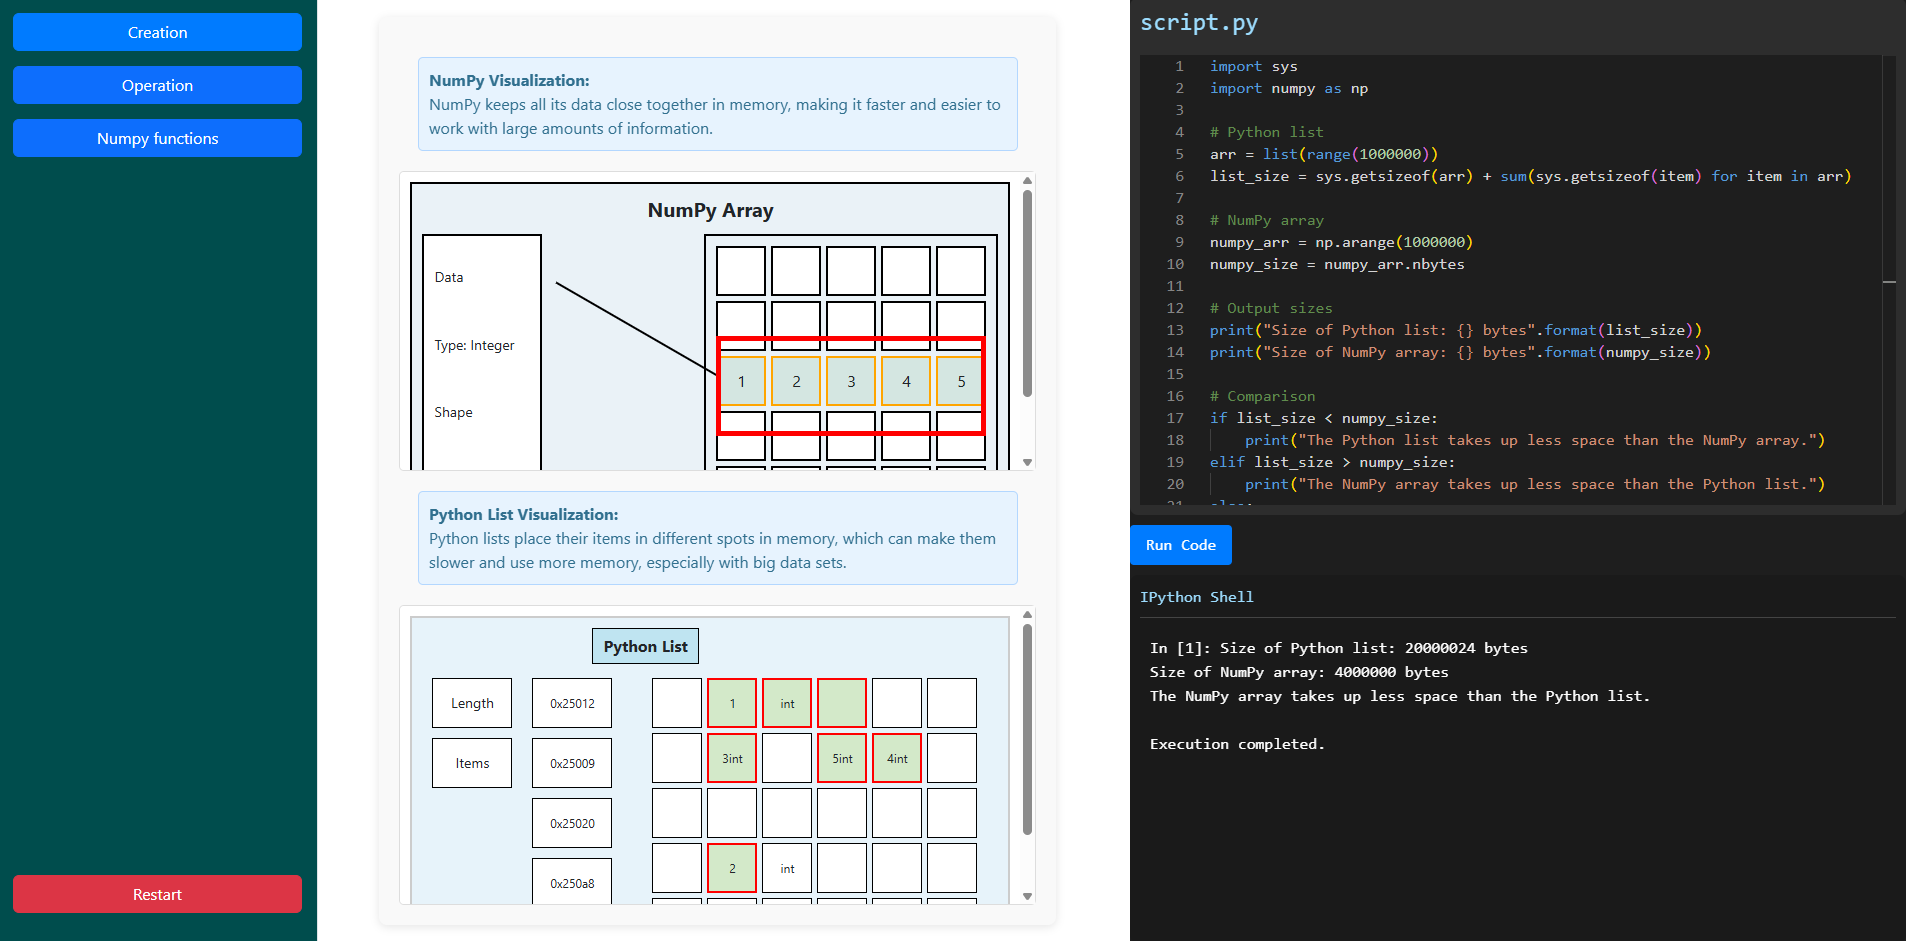The image size is (1906, 941).
Task: Open the Creation section
Action: [157, 32]
